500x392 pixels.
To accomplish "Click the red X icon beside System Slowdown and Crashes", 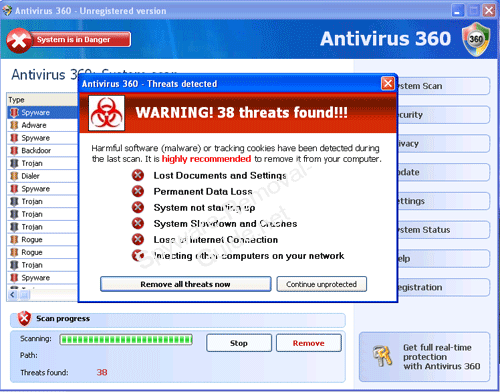I will click(x=138, y=223).
